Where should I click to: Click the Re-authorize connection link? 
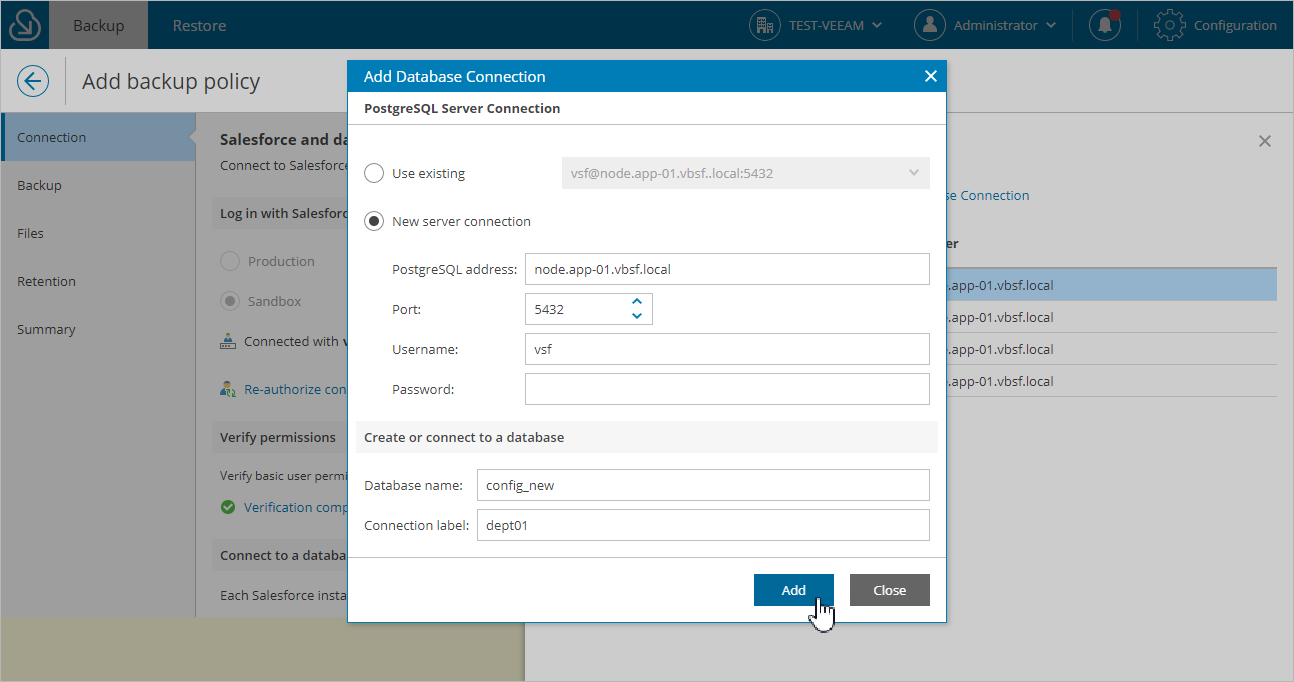[x=295, y=389]
